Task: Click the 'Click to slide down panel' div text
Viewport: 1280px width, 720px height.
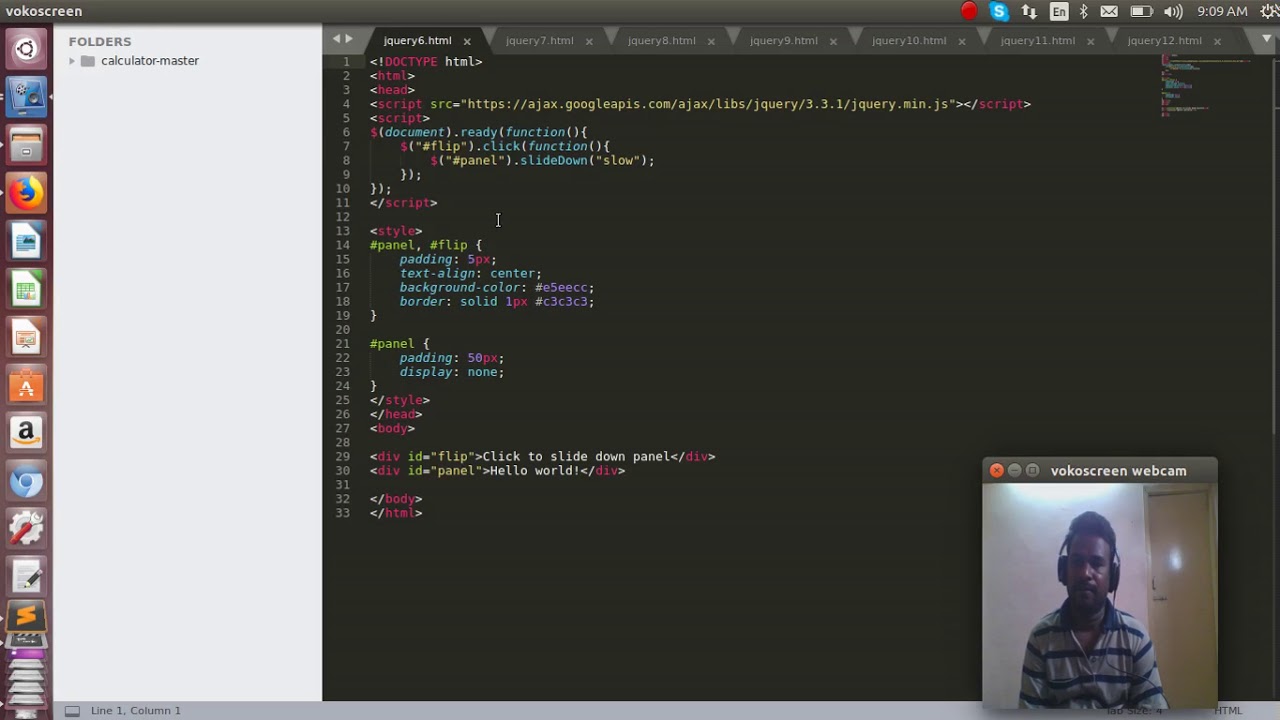Action: pos(576,456)
